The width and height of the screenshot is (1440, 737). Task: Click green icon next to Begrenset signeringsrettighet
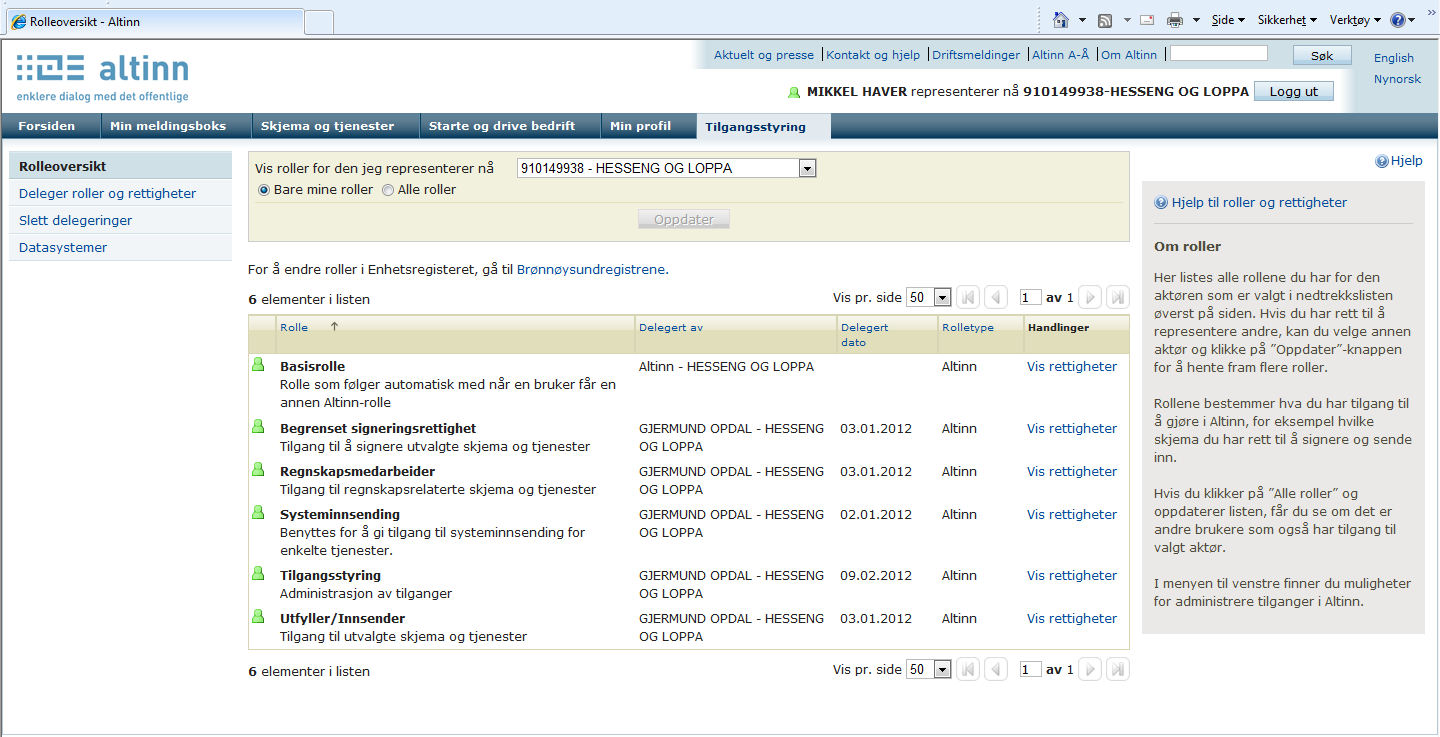coord(258,427)
